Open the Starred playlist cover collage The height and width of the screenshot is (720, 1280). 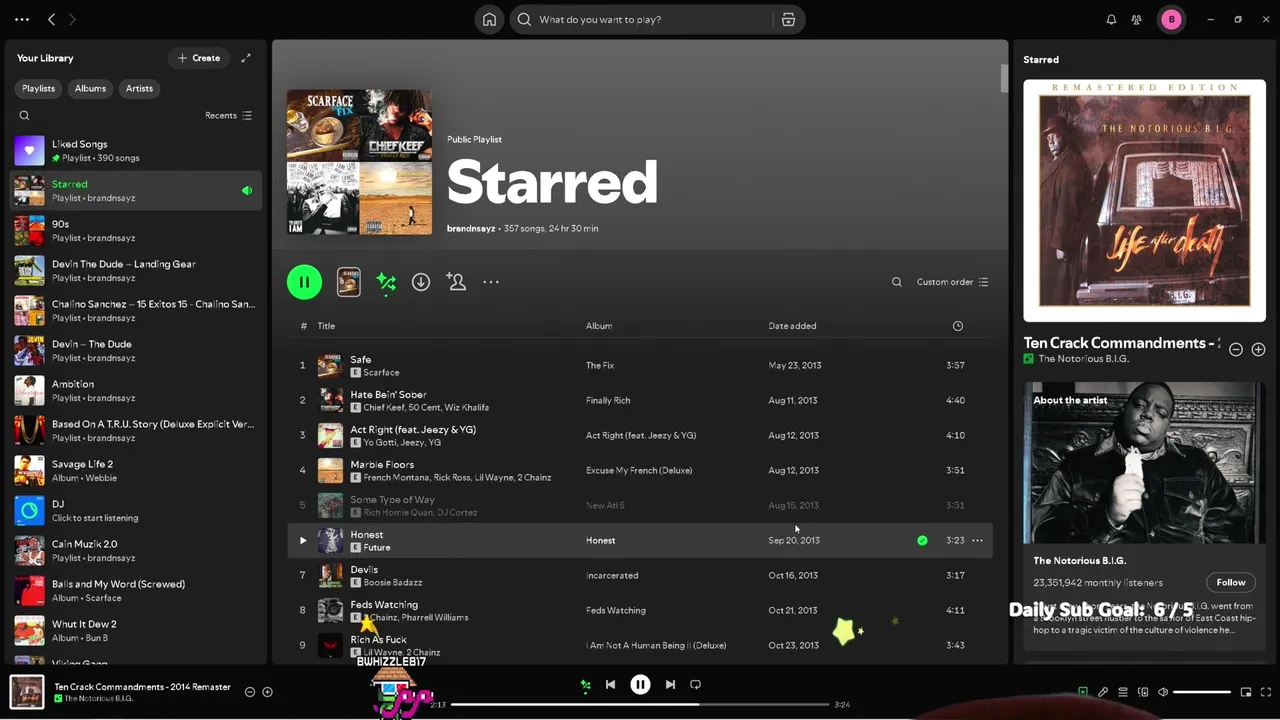(x=359, y=163)
